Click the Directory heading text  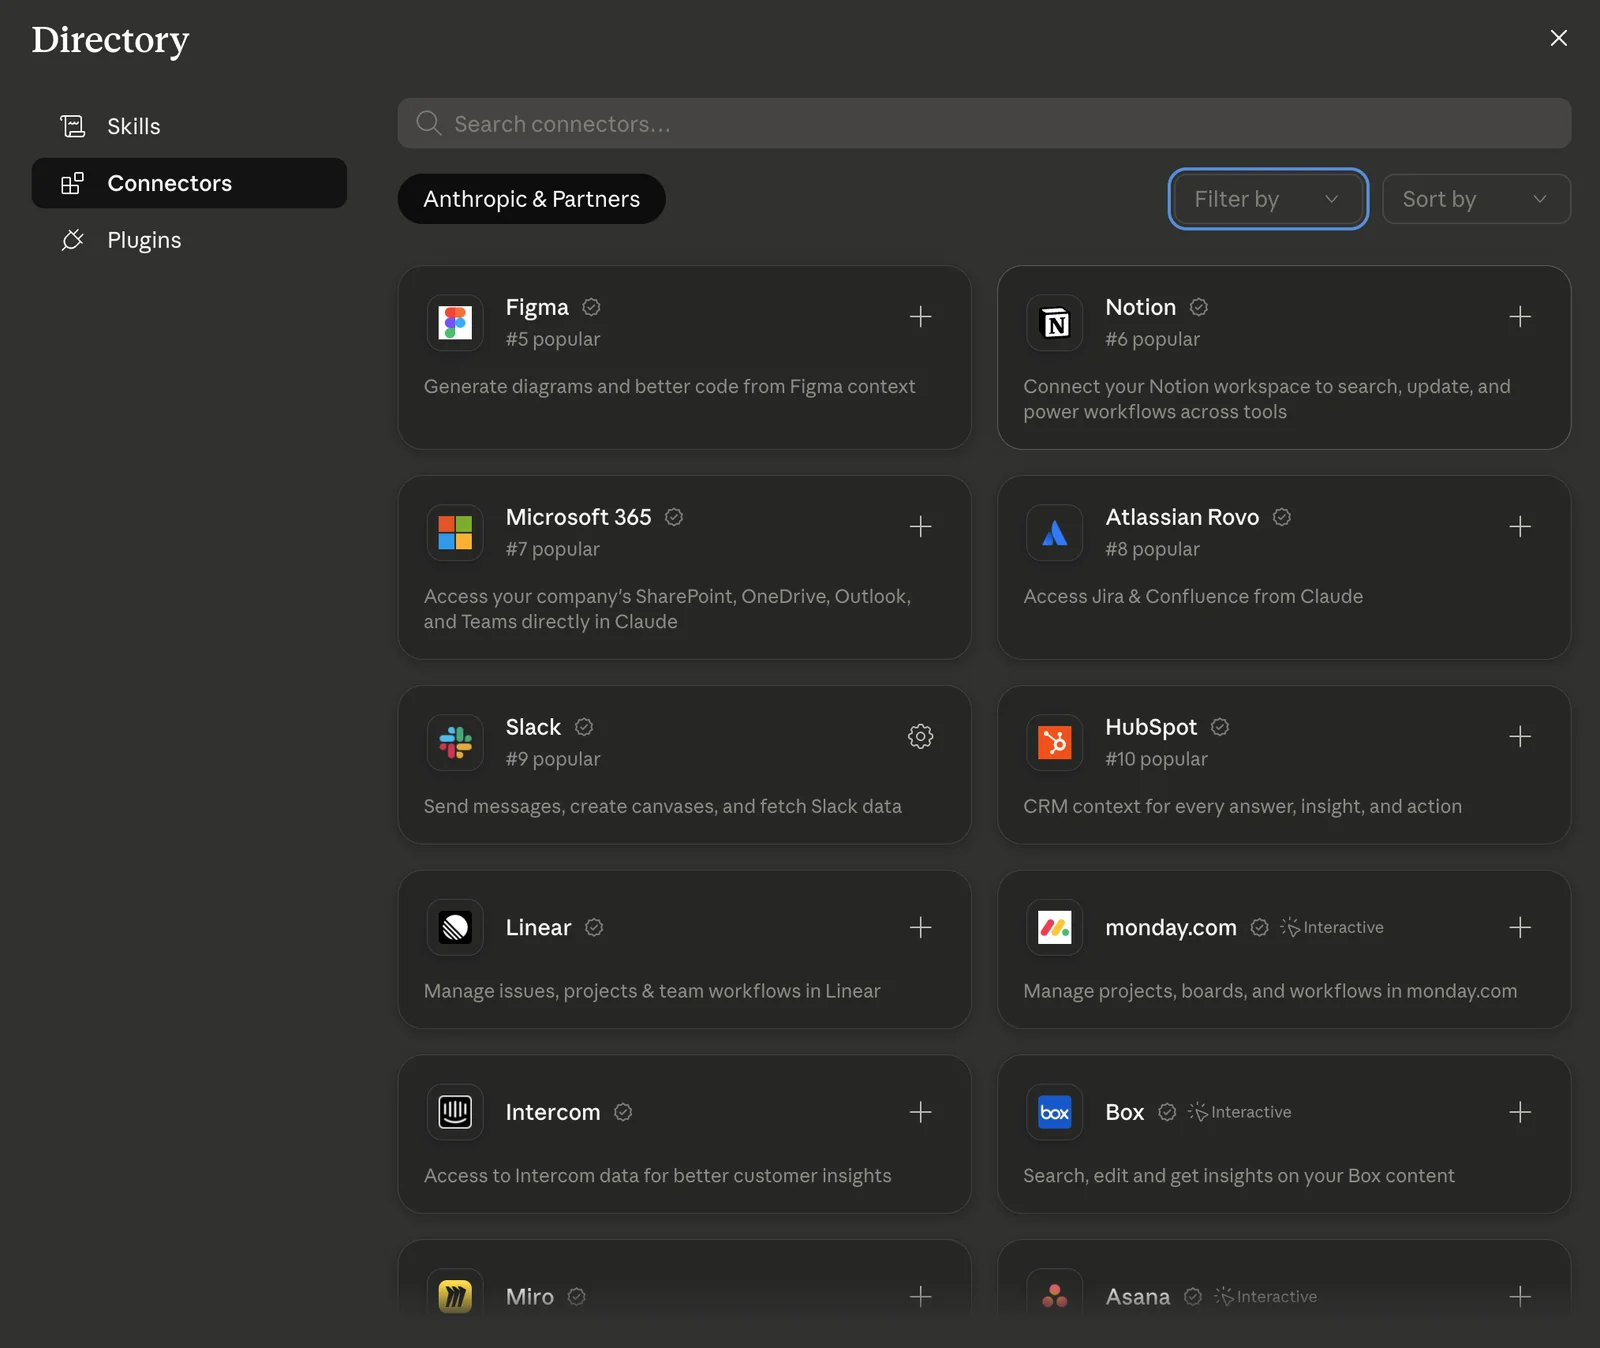(110, 40)
